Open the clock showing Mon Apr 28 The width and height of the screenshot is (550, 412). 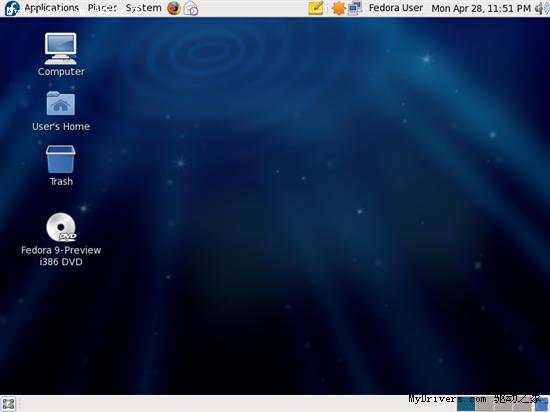[481, 8]
